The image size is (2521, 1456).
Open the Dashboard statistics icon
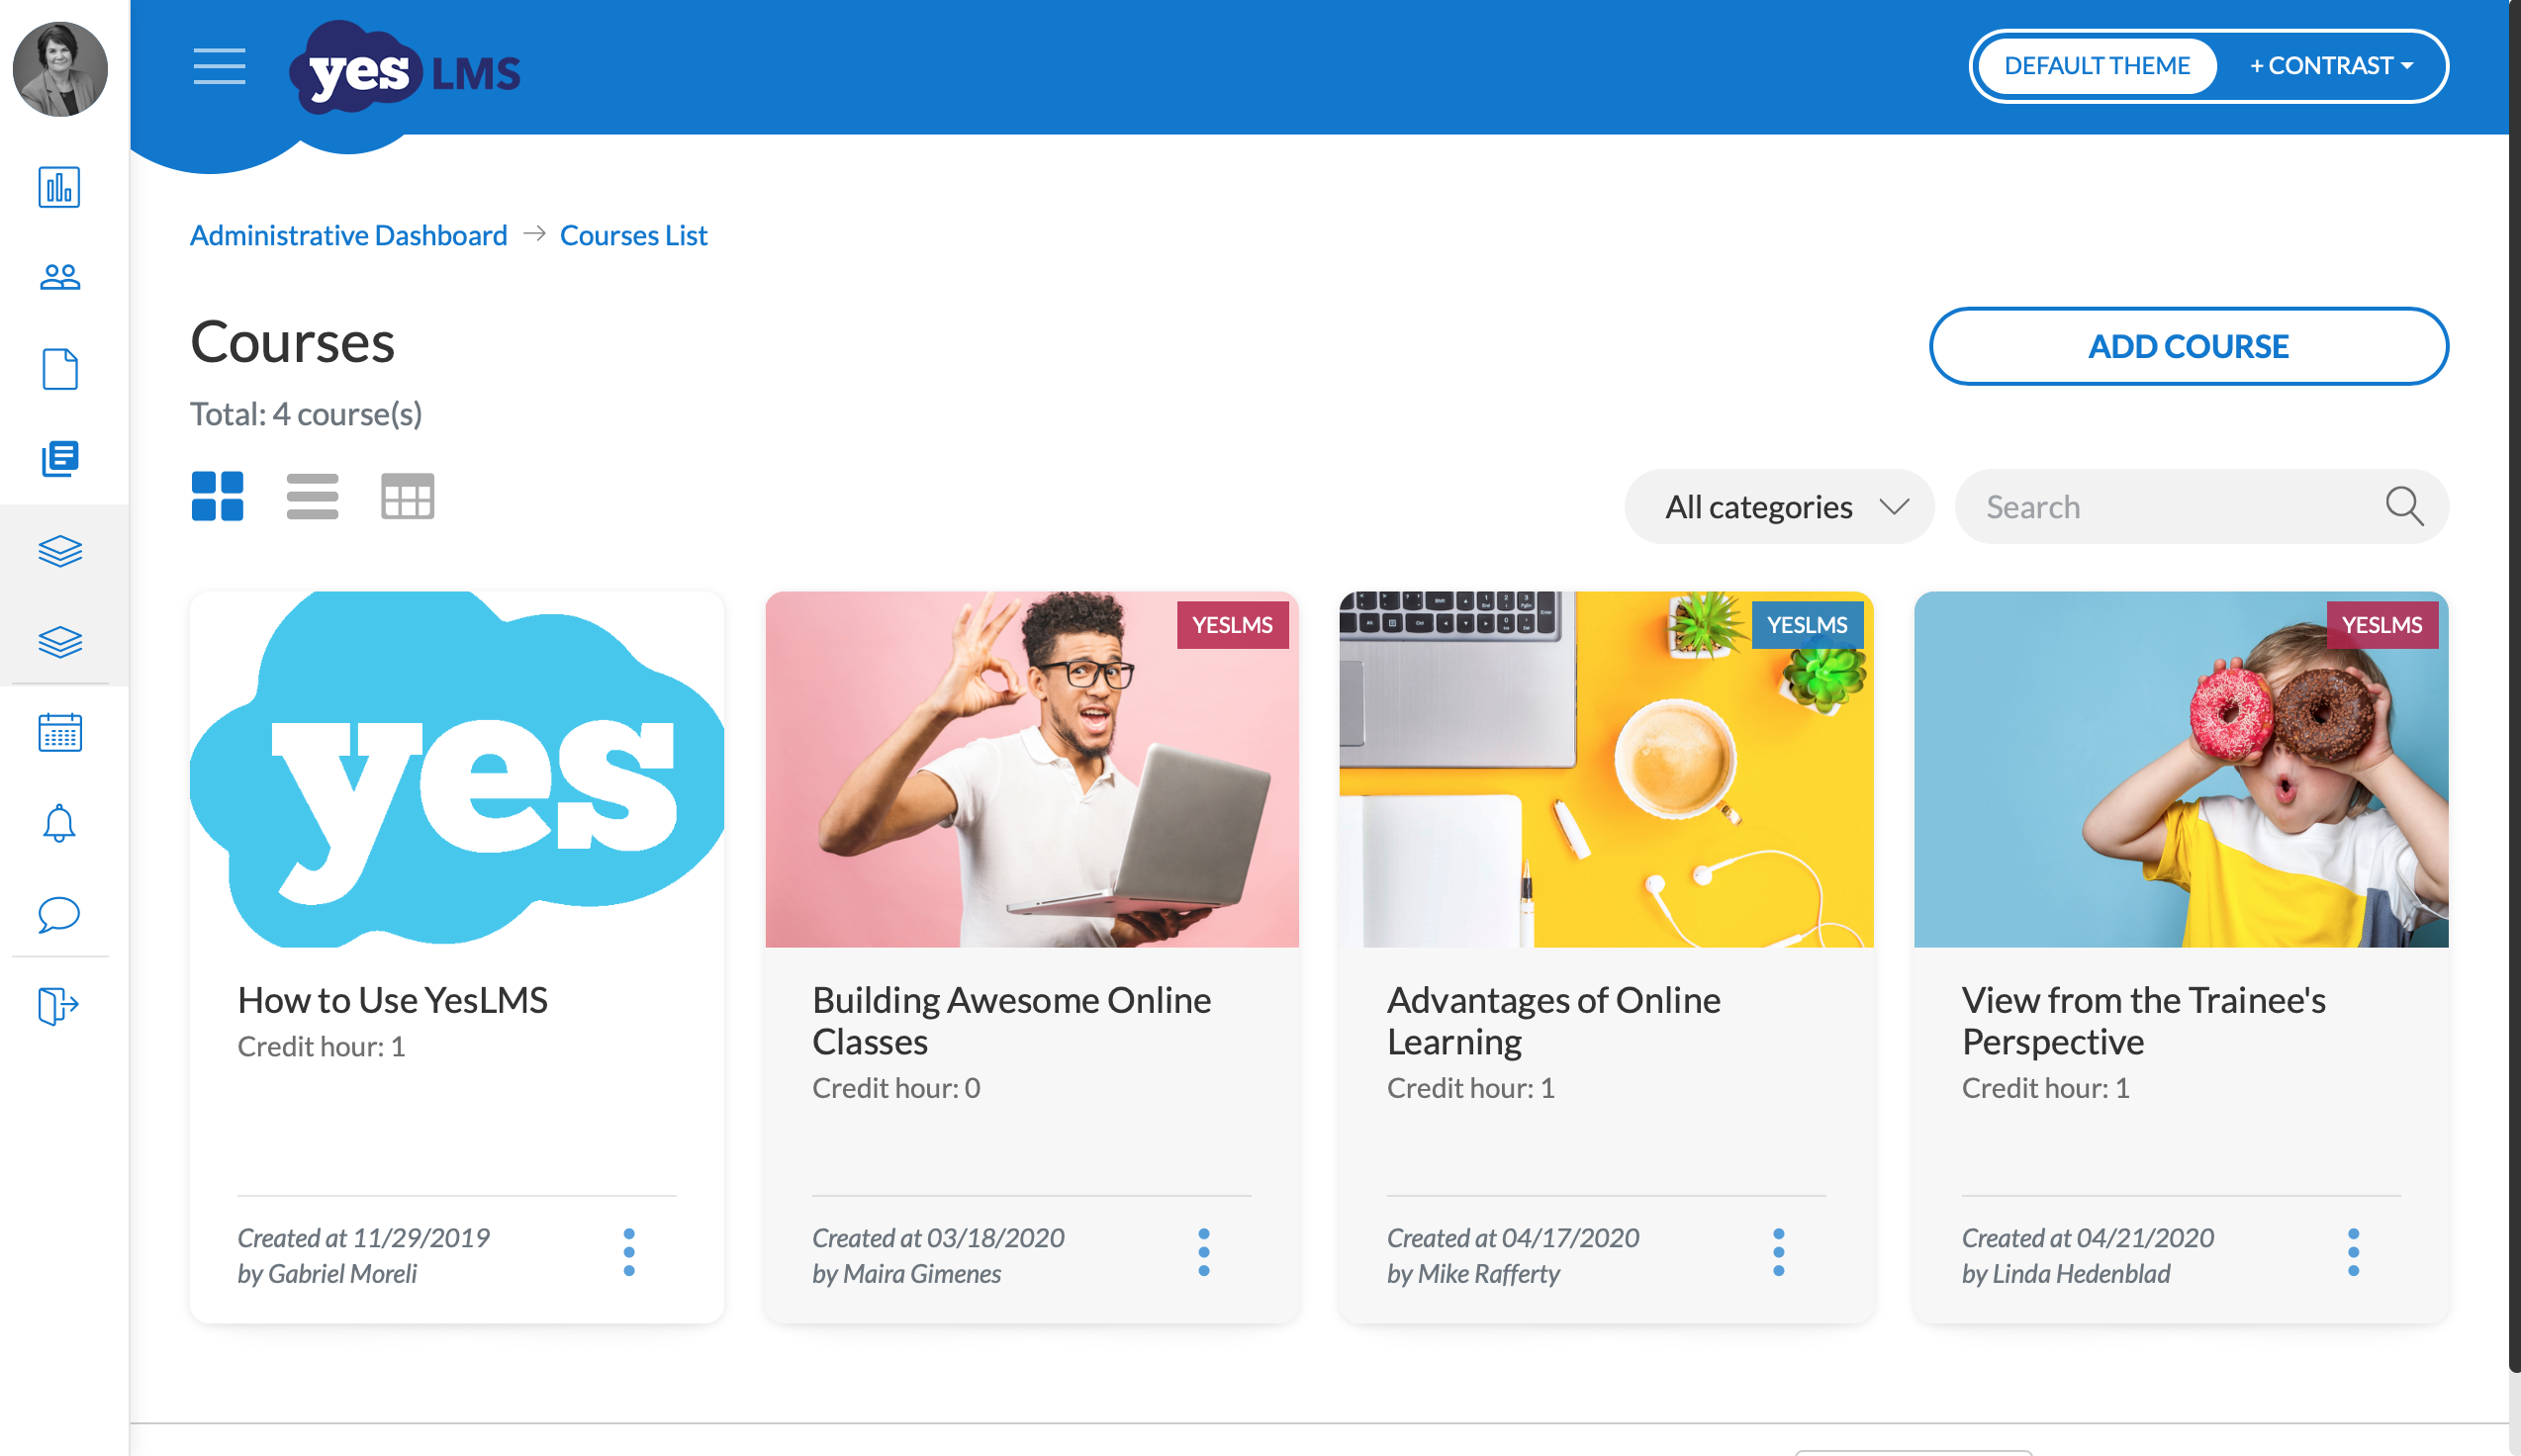60,187
